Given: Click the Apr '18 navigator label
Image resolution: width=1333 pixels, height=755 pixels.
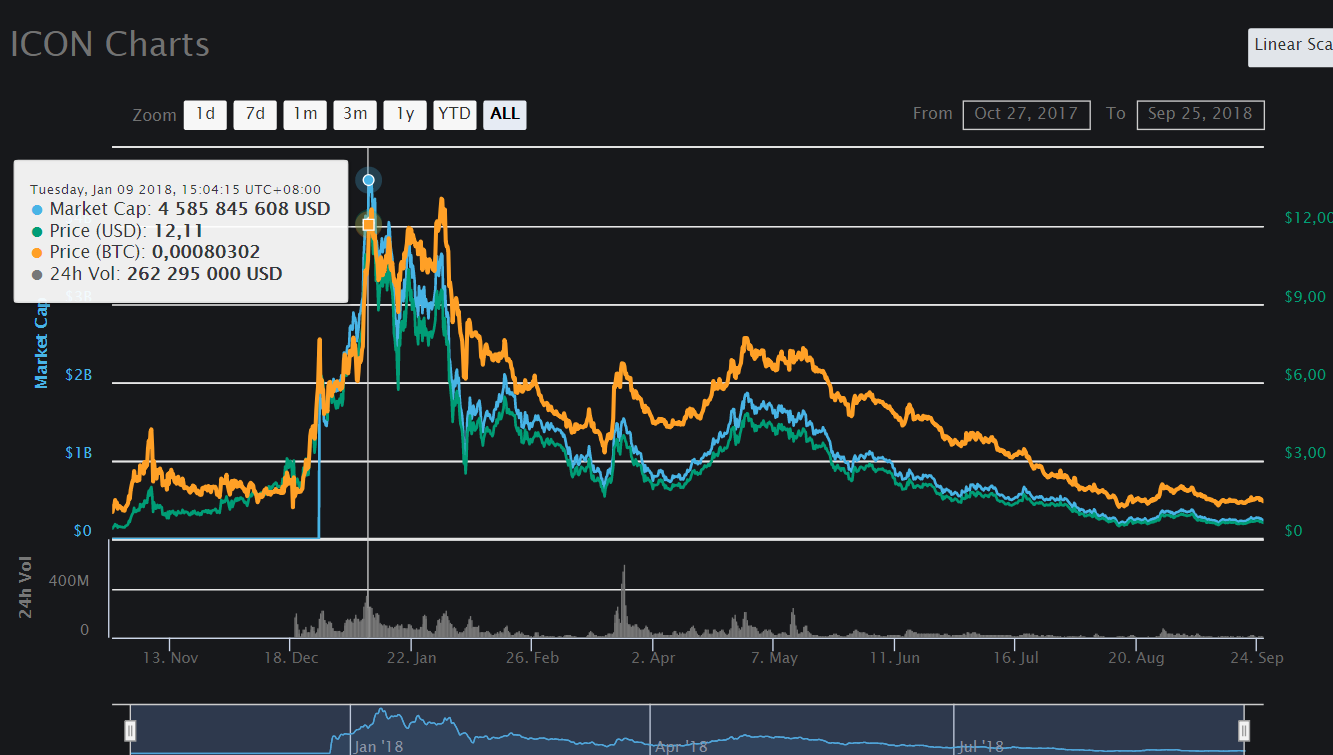Looking at the screenshot, I should coord(681,746).
